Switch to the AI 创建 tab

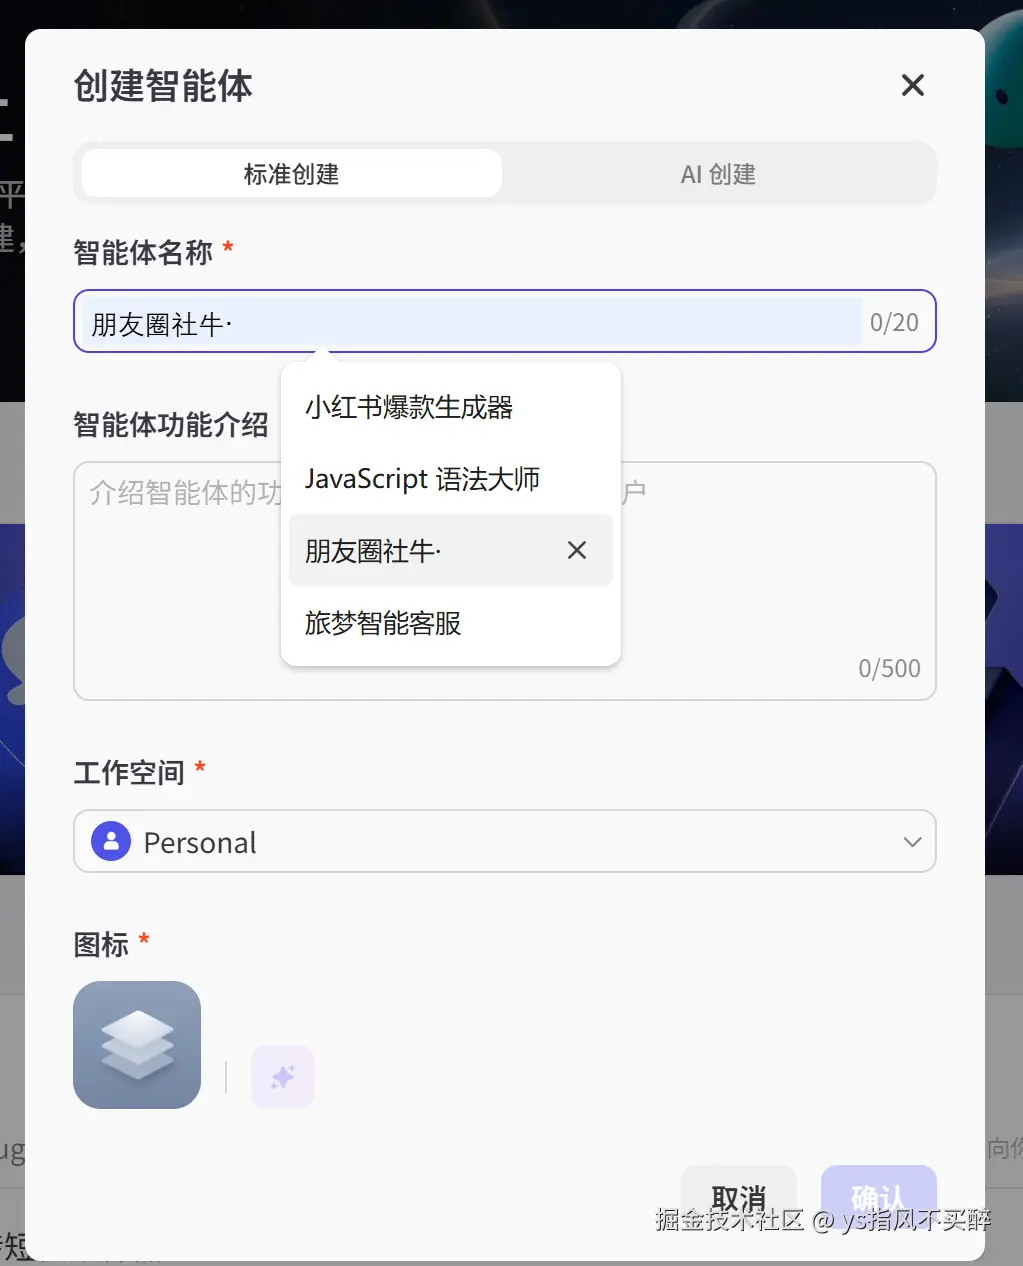[718, 174]
